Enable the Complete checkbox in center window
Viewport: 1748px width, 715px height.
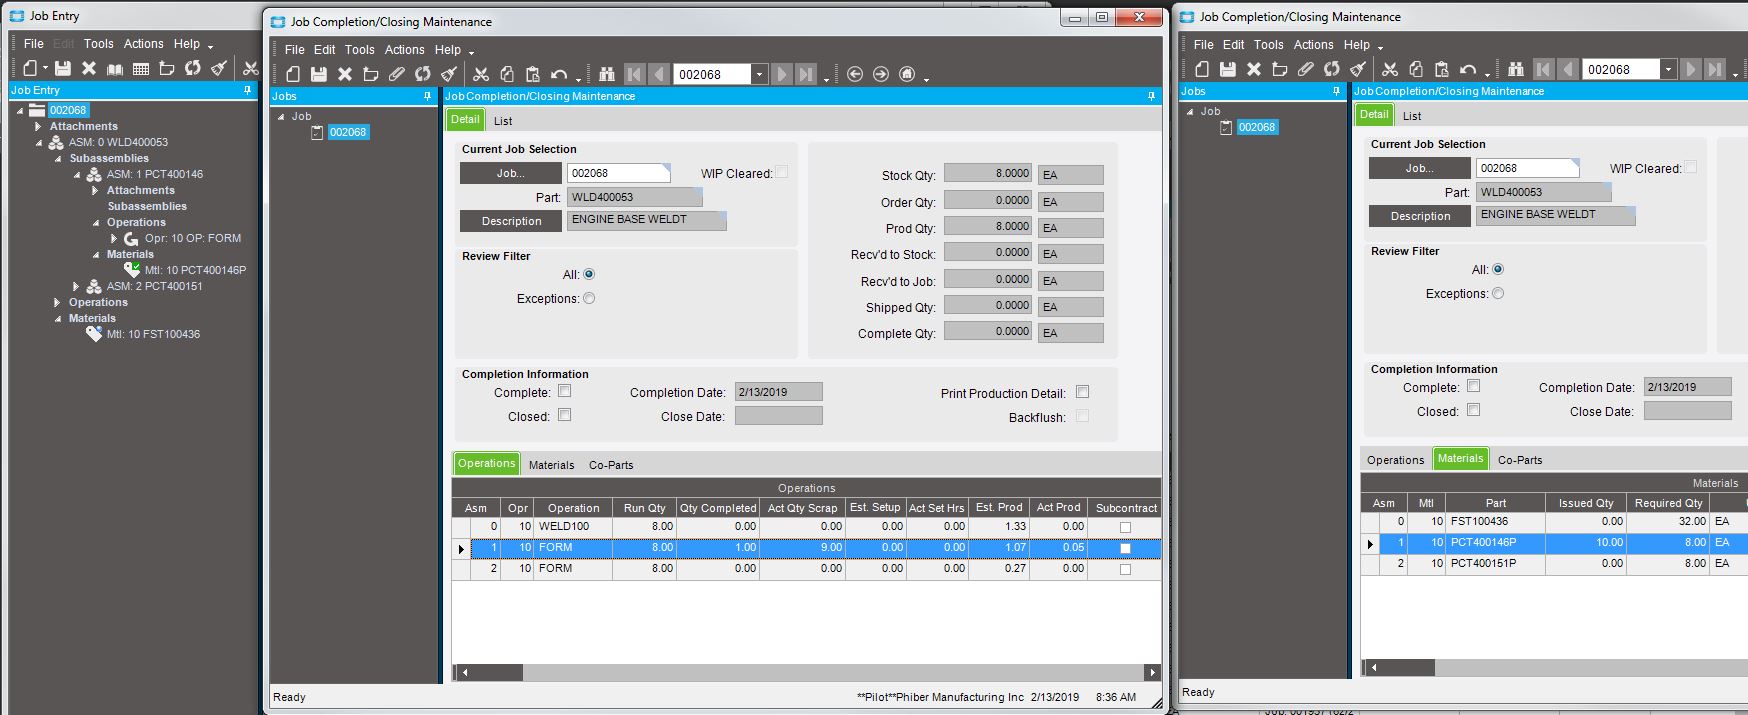(x=565, y=391)
